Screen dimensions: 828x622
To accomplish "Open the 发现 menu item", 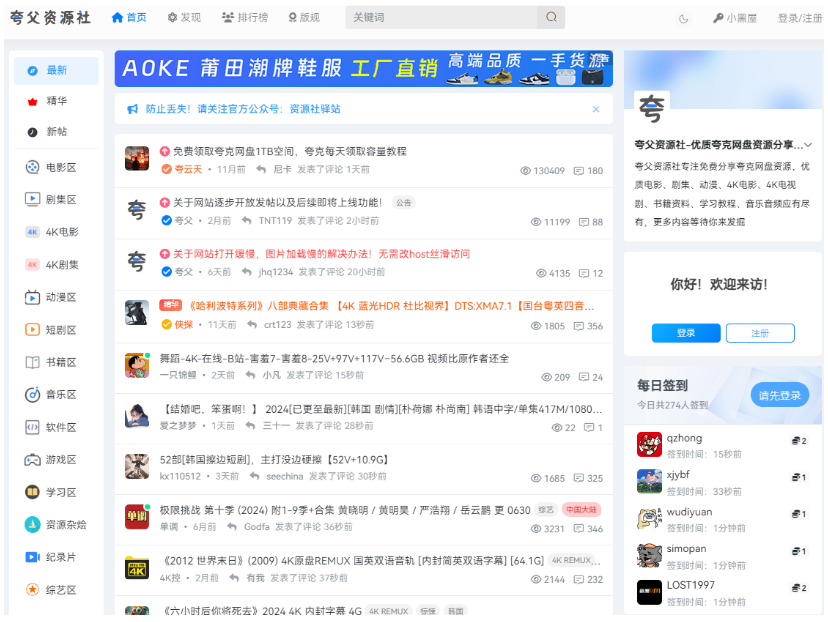I will click(x=184, y=18).
